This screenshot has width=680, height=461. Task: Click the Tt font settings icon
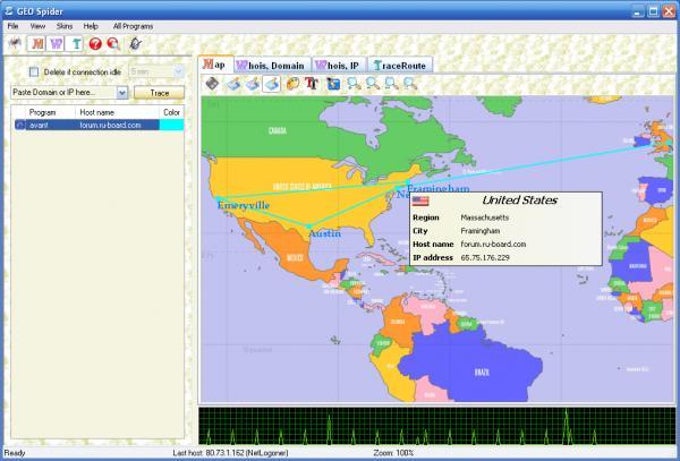click(x=311, y=83)
